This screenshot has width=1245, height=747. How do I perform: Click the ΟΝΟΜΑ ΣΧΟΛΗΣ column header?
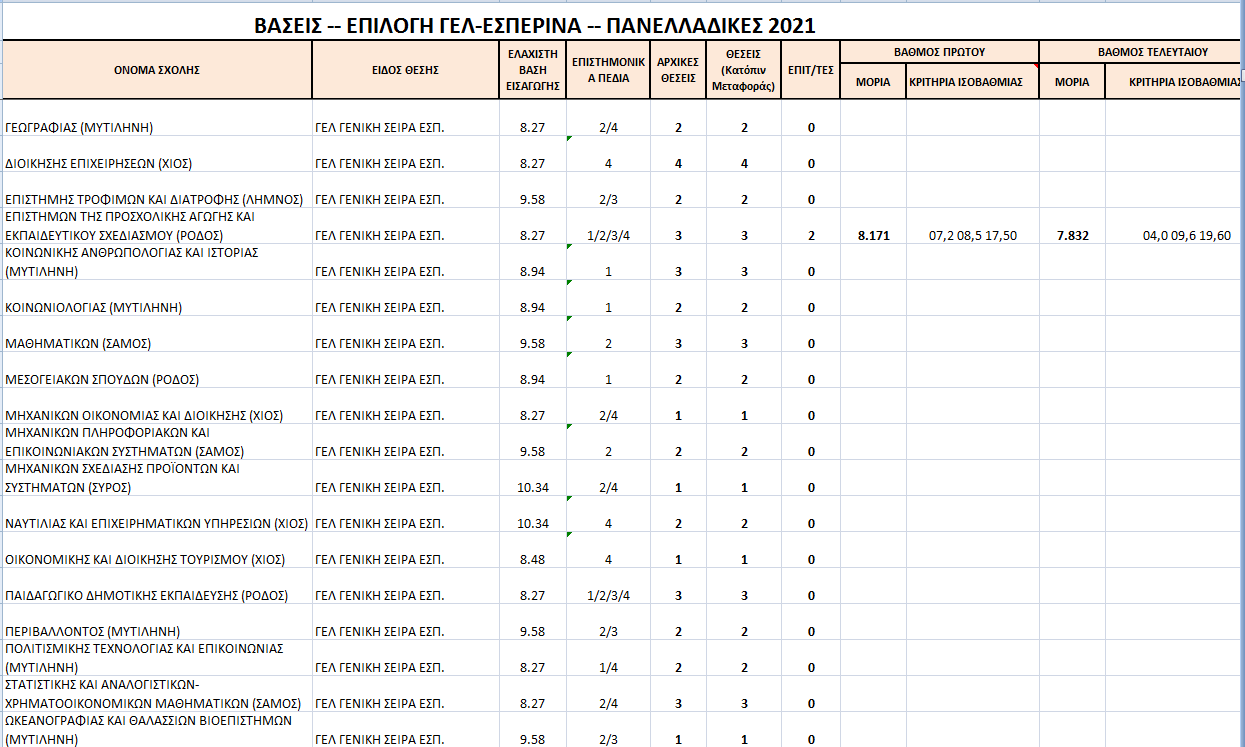coord(157,70)
